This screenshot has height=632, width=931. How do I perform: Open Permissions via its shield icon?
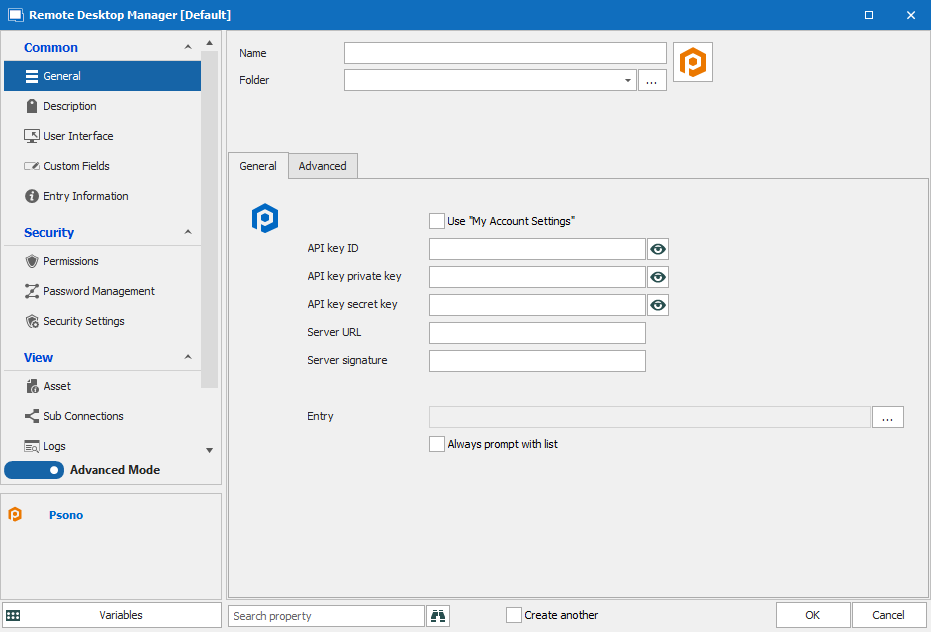coord(32,261)
